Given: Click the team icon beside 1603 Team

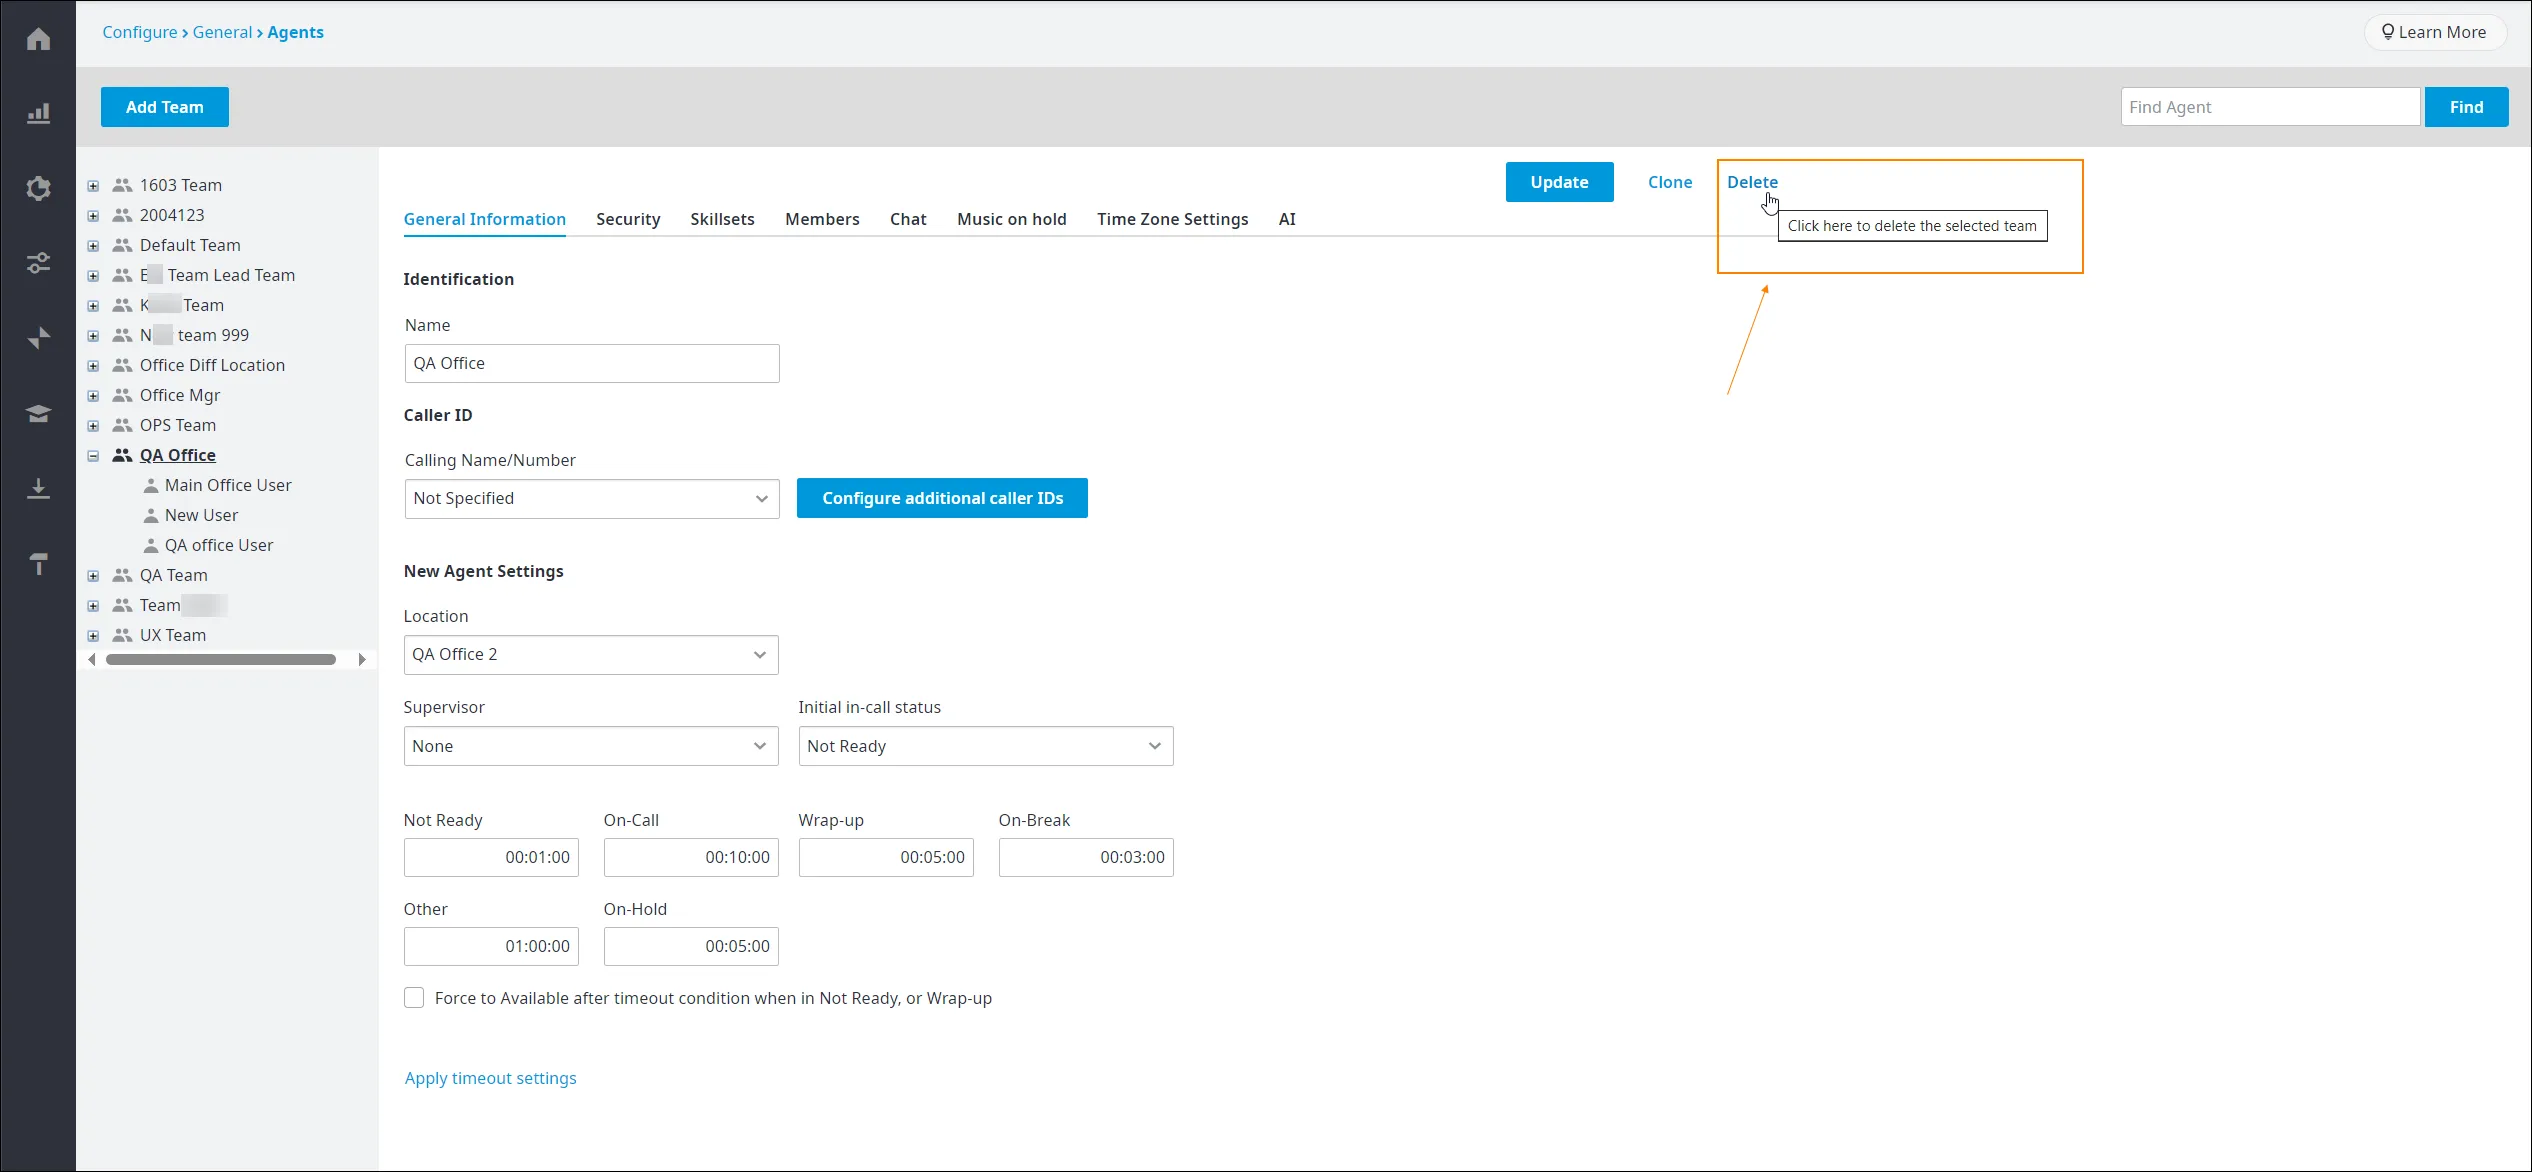Looking at the screenshot, I should tap(122, 185).
